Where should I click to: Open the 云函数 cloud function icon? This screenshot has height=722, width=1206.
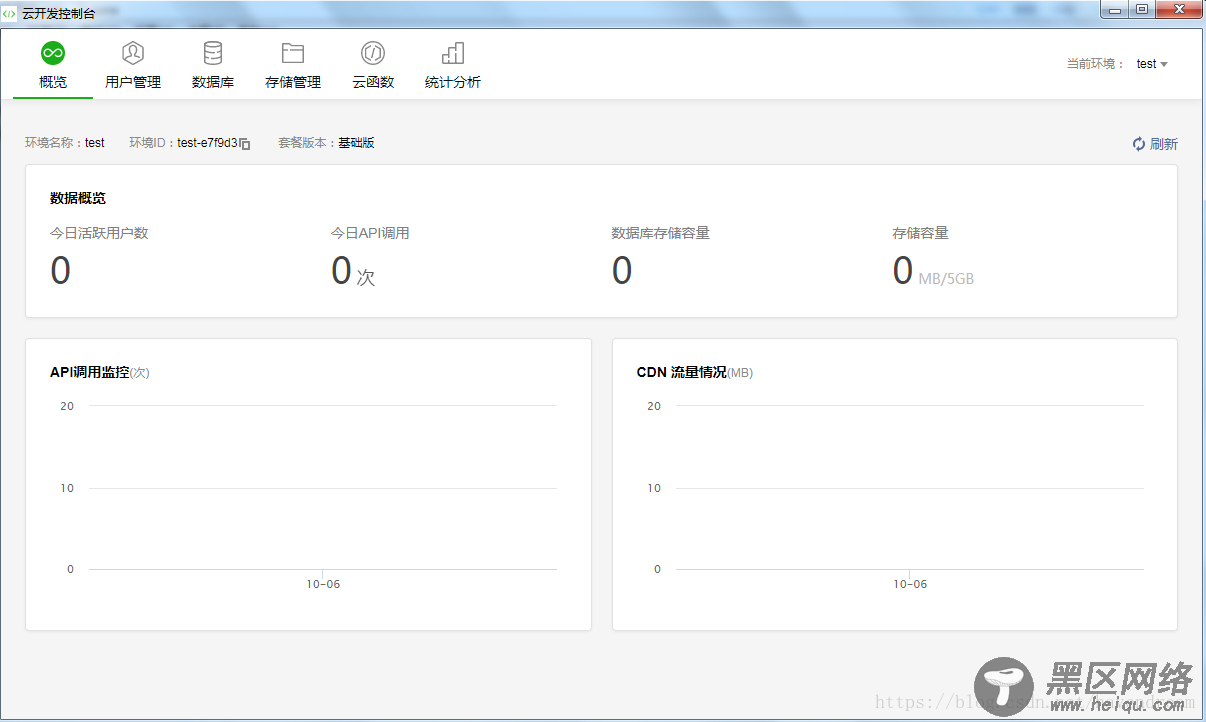coord(373,53)
